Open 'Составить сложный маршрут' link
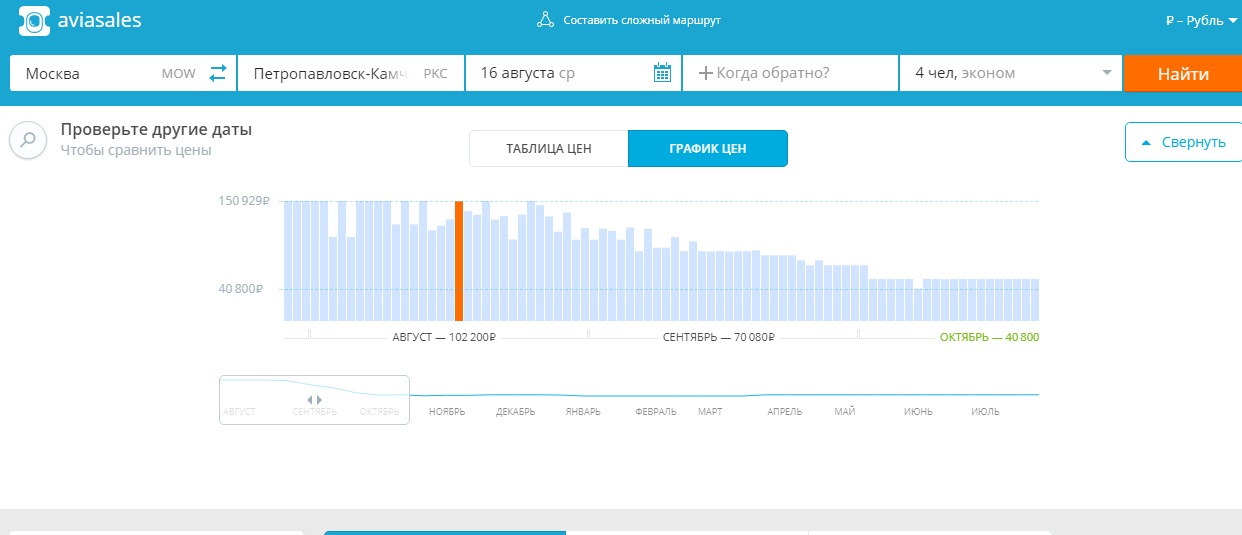1242x535 pixels. 642,20
